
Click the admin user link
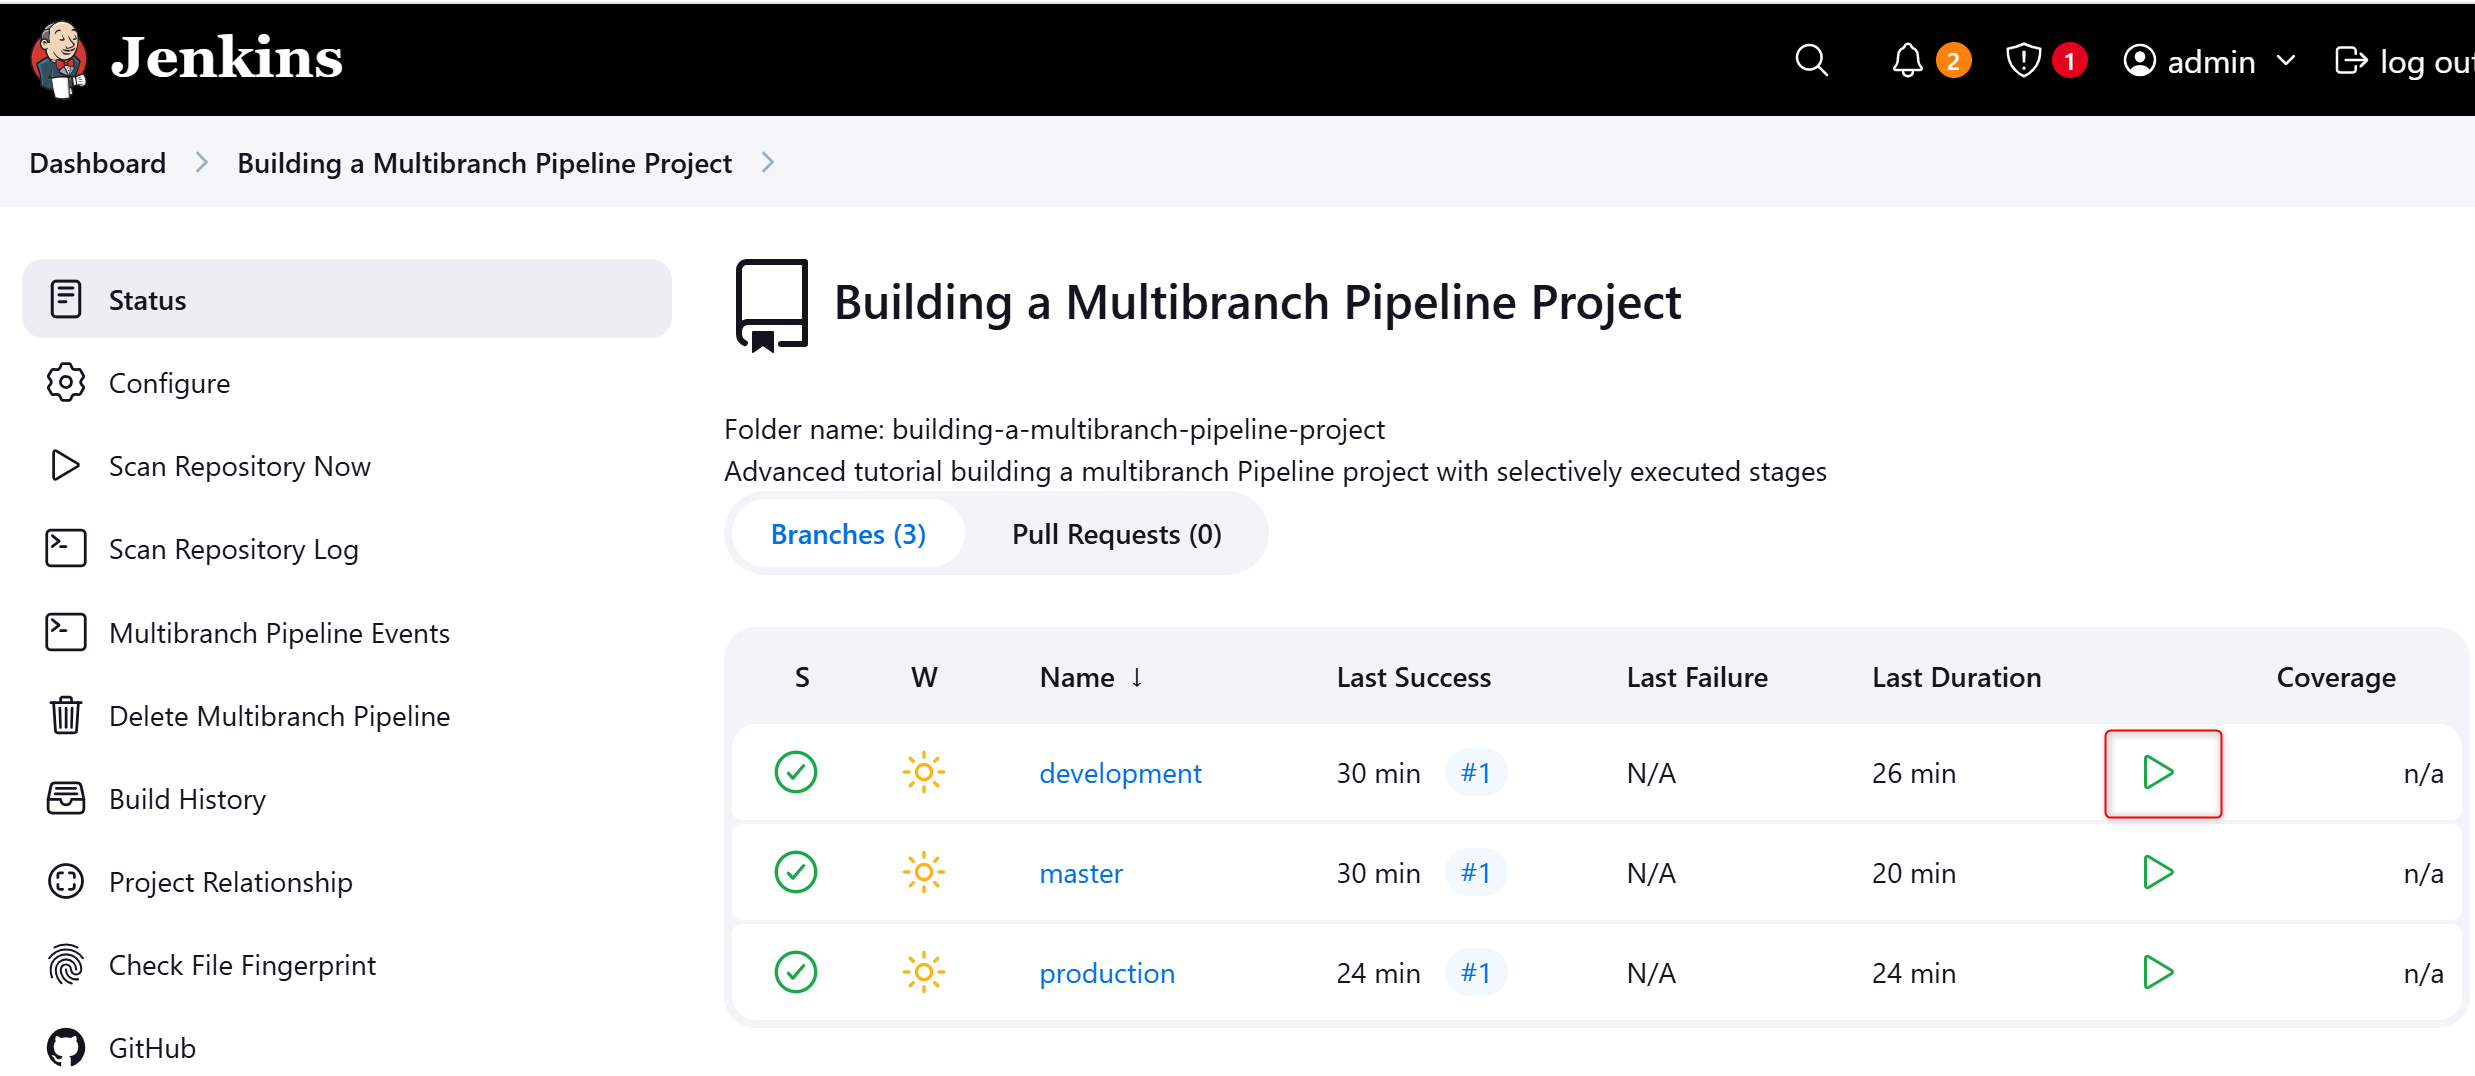pos(2189,61)
